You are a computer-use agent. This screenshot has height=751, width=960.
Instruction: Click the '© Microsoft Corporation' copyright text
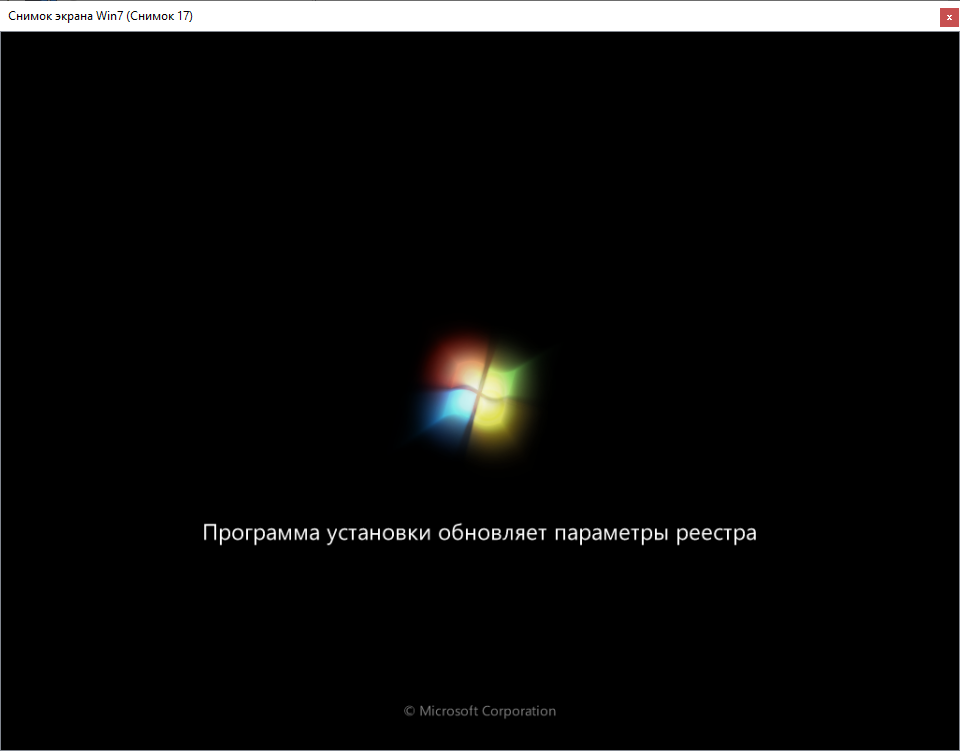(480, 711)
